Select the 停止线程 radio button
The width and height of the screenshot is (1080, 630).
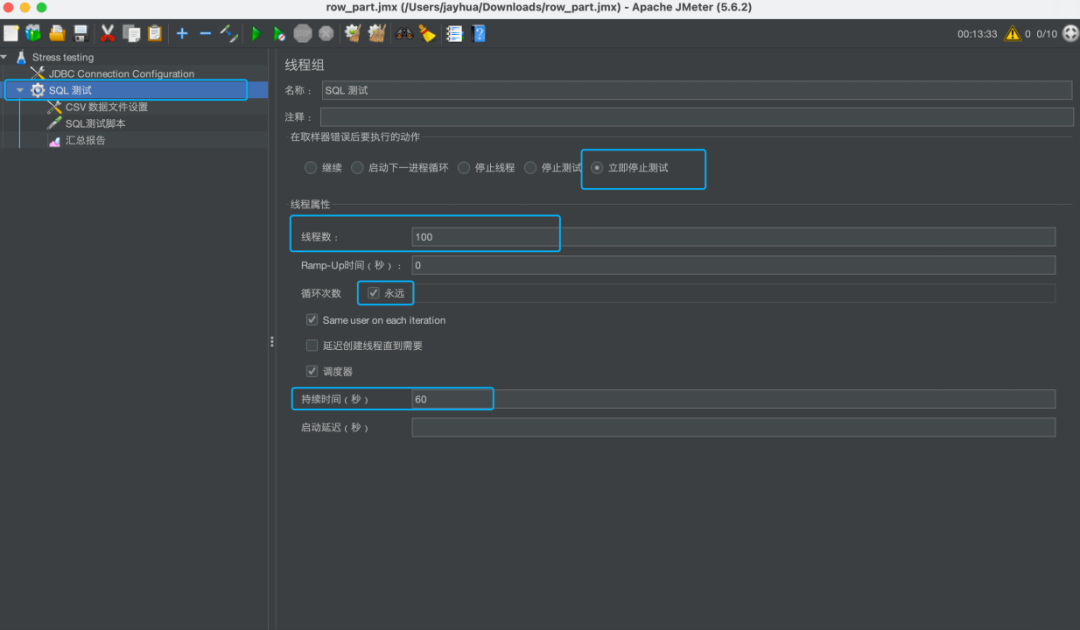point(464,167)
